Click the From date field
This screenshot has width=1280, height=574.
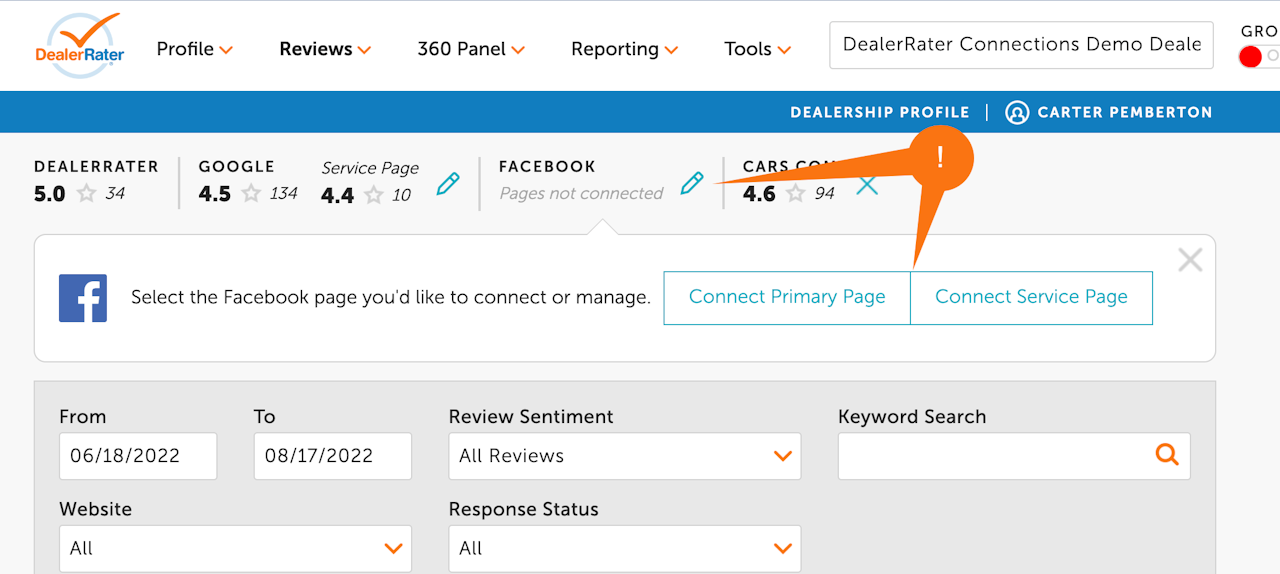(137, 456)
